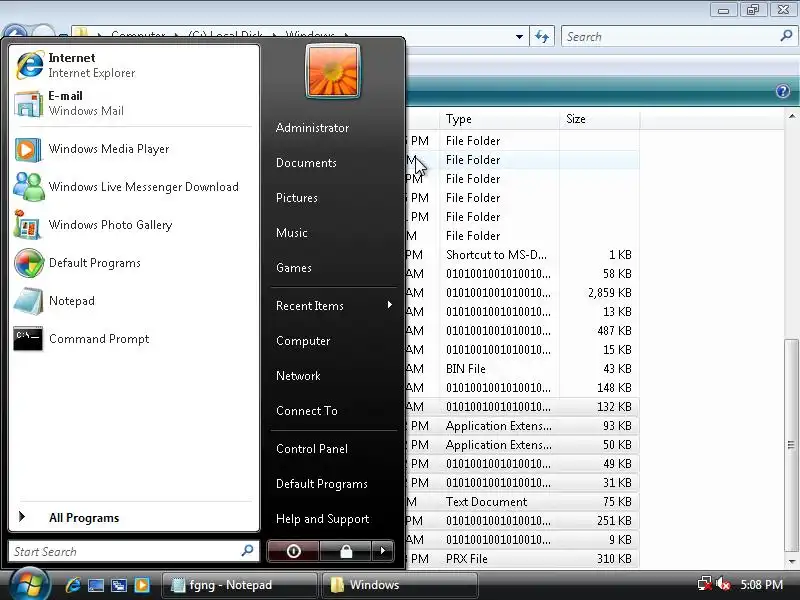The image size is (800, 600).
Task: Launch Windows Photo Gallery
Action: [x=134, y=225]
